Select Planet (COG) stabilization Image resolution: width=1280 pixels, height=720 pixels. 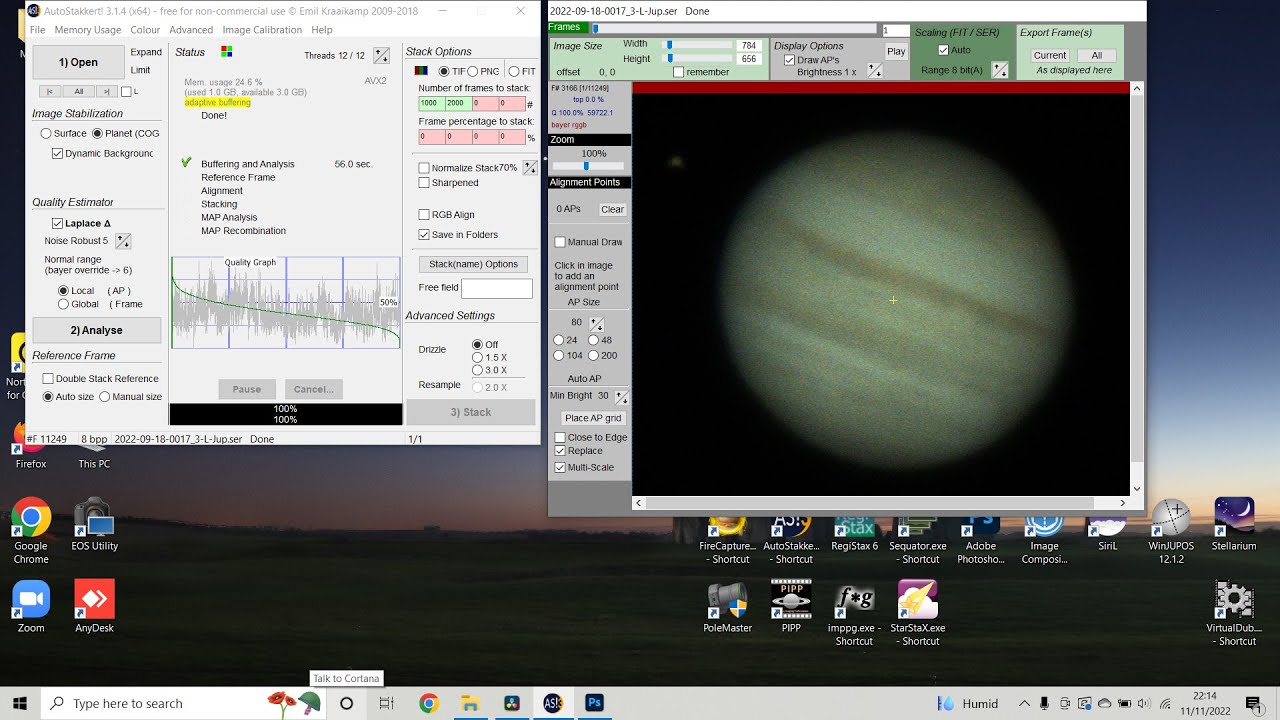tap(97, 133)
